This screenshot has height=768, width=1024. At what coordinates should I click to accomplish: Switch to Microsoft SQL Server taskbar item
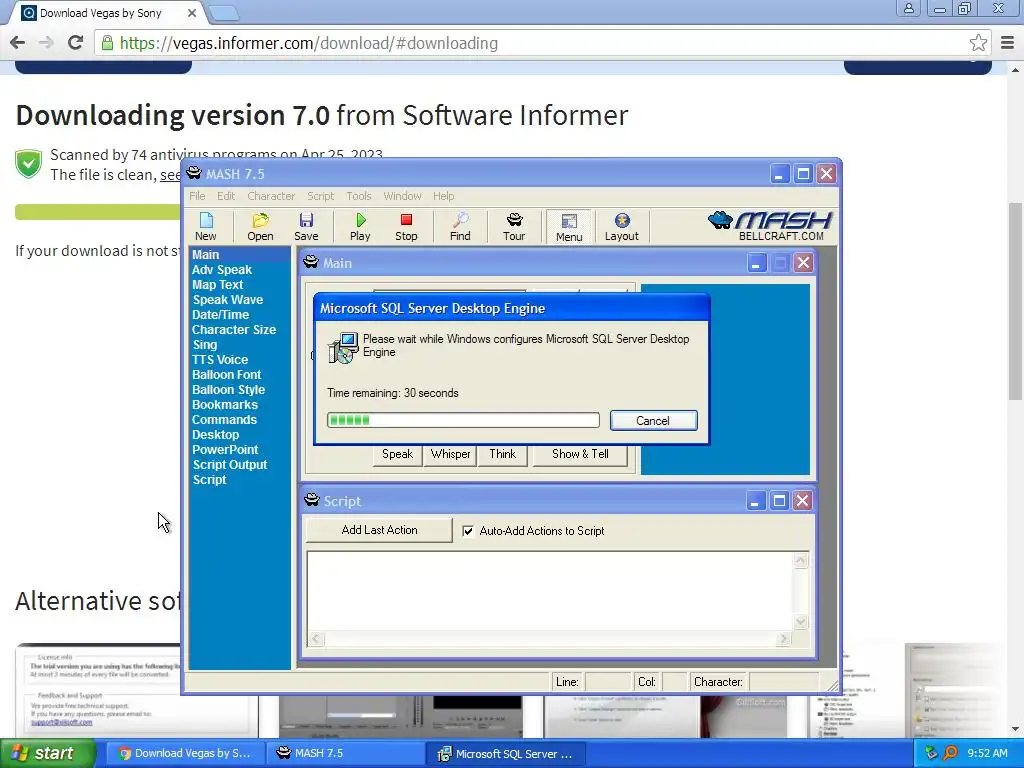coord(505,754)
